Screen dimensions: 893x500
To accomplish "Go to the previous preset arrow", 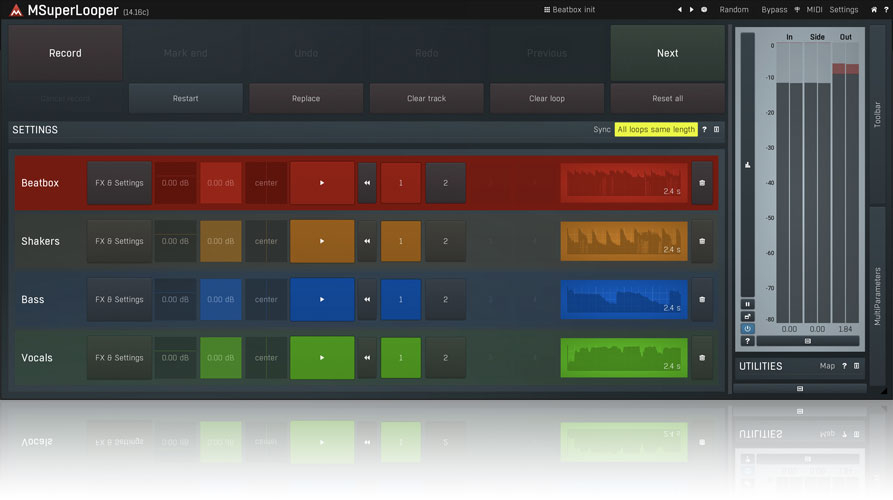I will (679, 9).
